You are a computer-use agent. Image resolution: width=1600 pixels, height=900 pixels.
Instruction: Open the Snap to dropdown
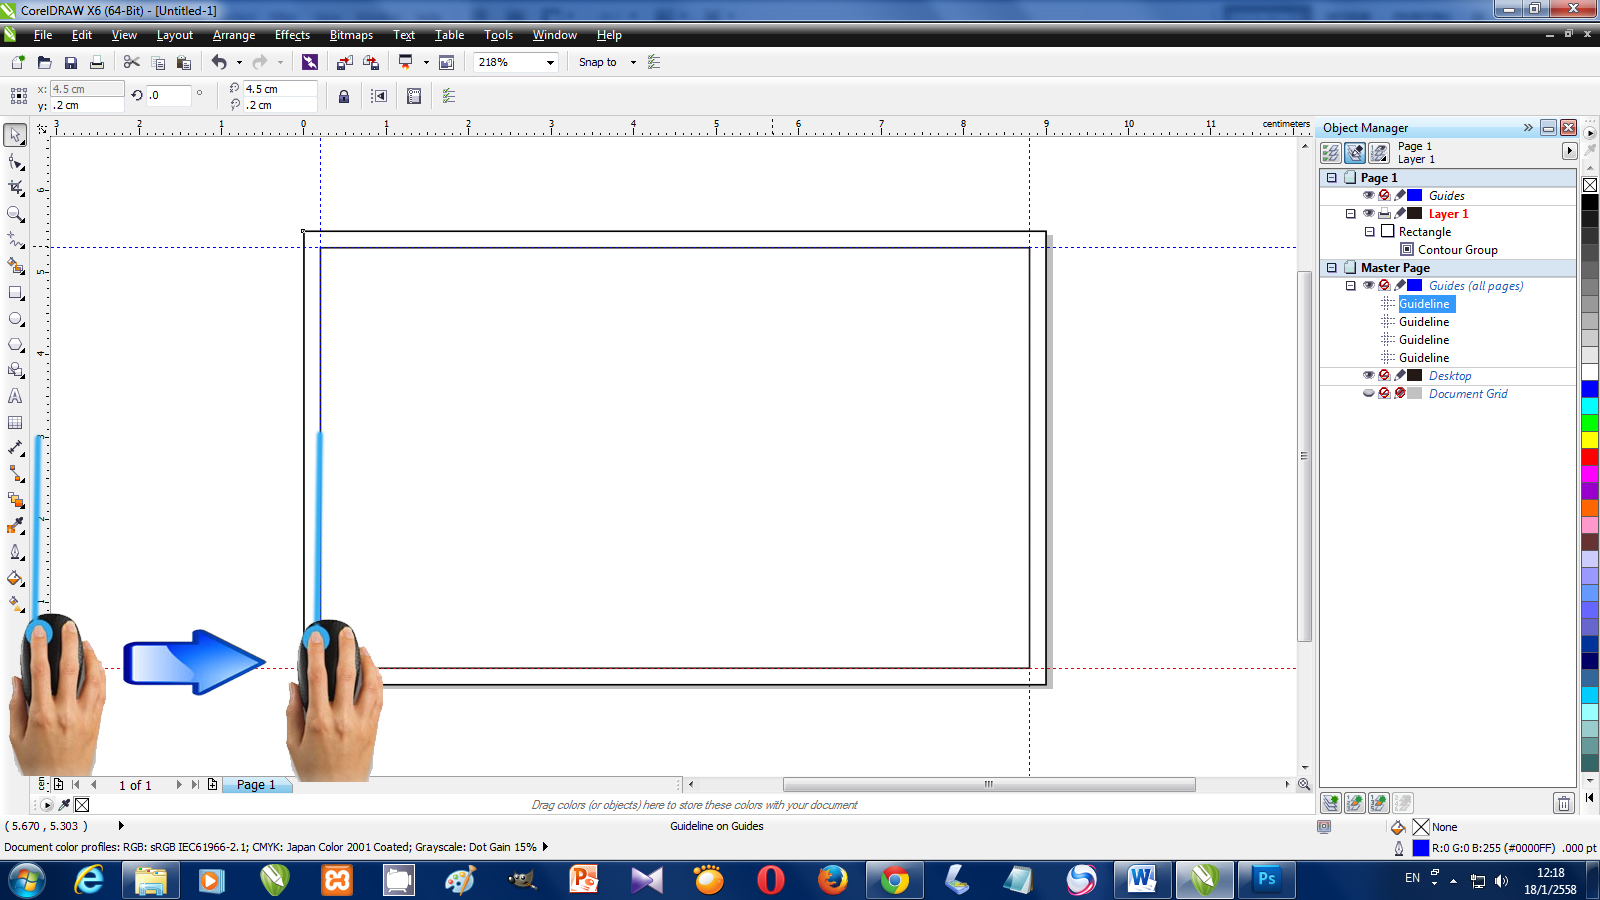[633, 62]
